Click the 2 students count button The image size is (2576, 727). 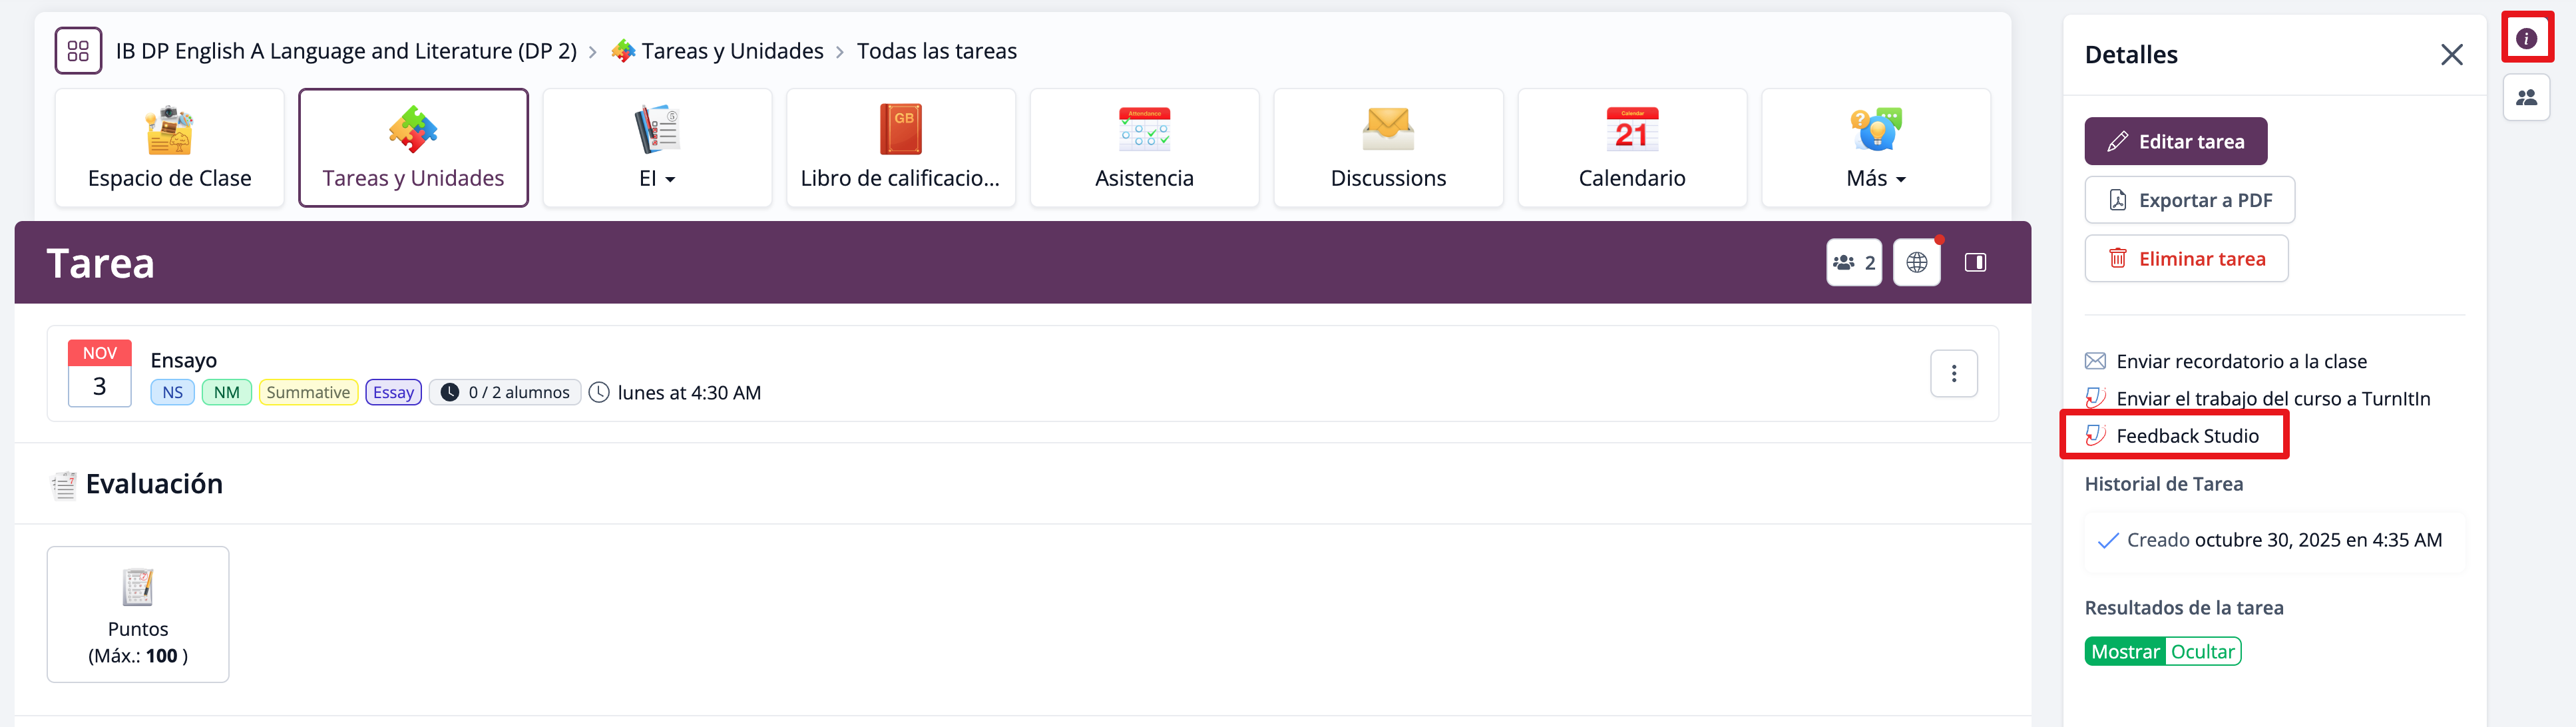pos(1853,263)
